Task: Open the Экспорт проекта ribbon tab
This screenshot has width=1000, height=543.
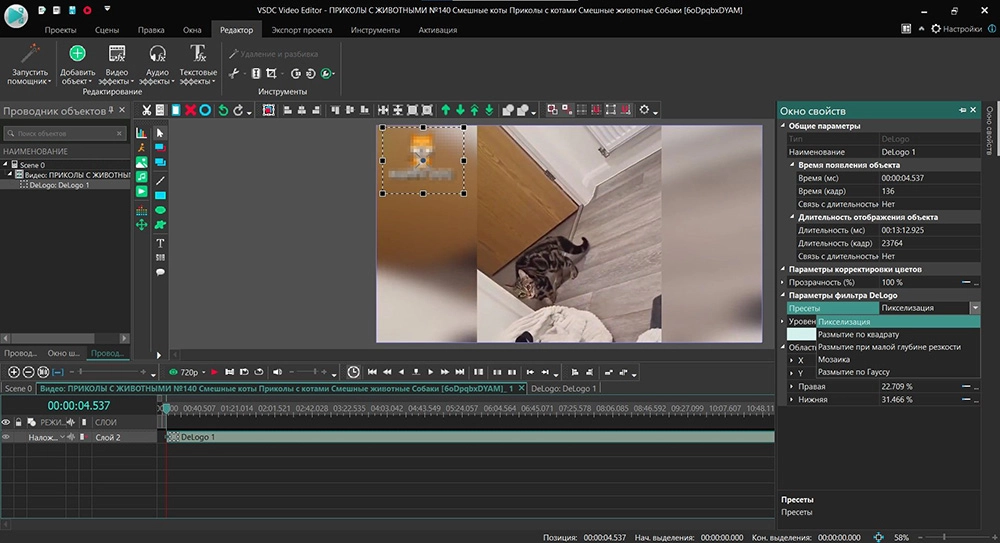Action: click(302, 30)
